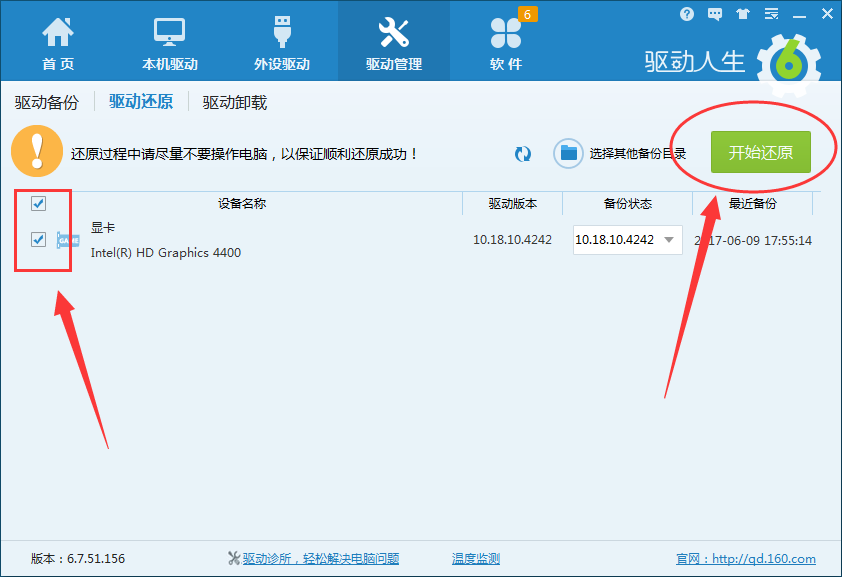Open the main menu dropdown in title bar

(x=769, y=13)
